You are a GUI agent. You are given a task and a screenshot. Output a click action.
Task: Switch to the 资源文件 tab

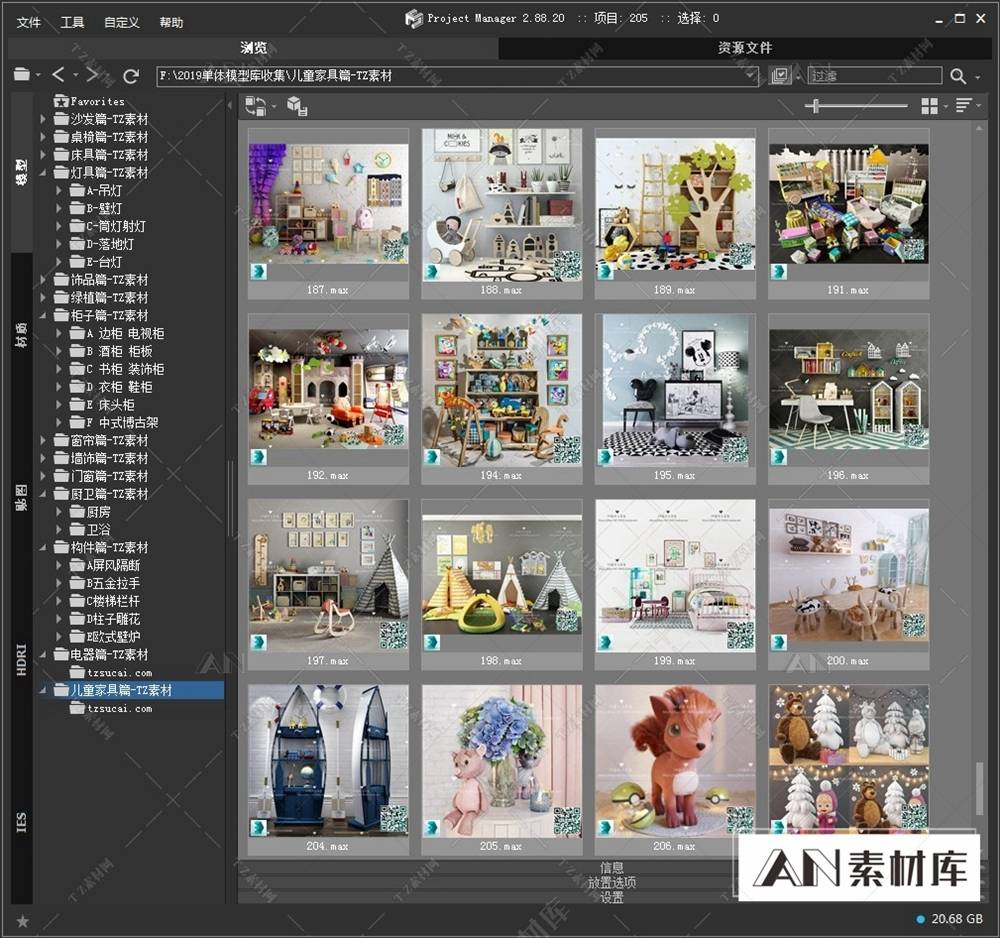(x=745, y=48)
